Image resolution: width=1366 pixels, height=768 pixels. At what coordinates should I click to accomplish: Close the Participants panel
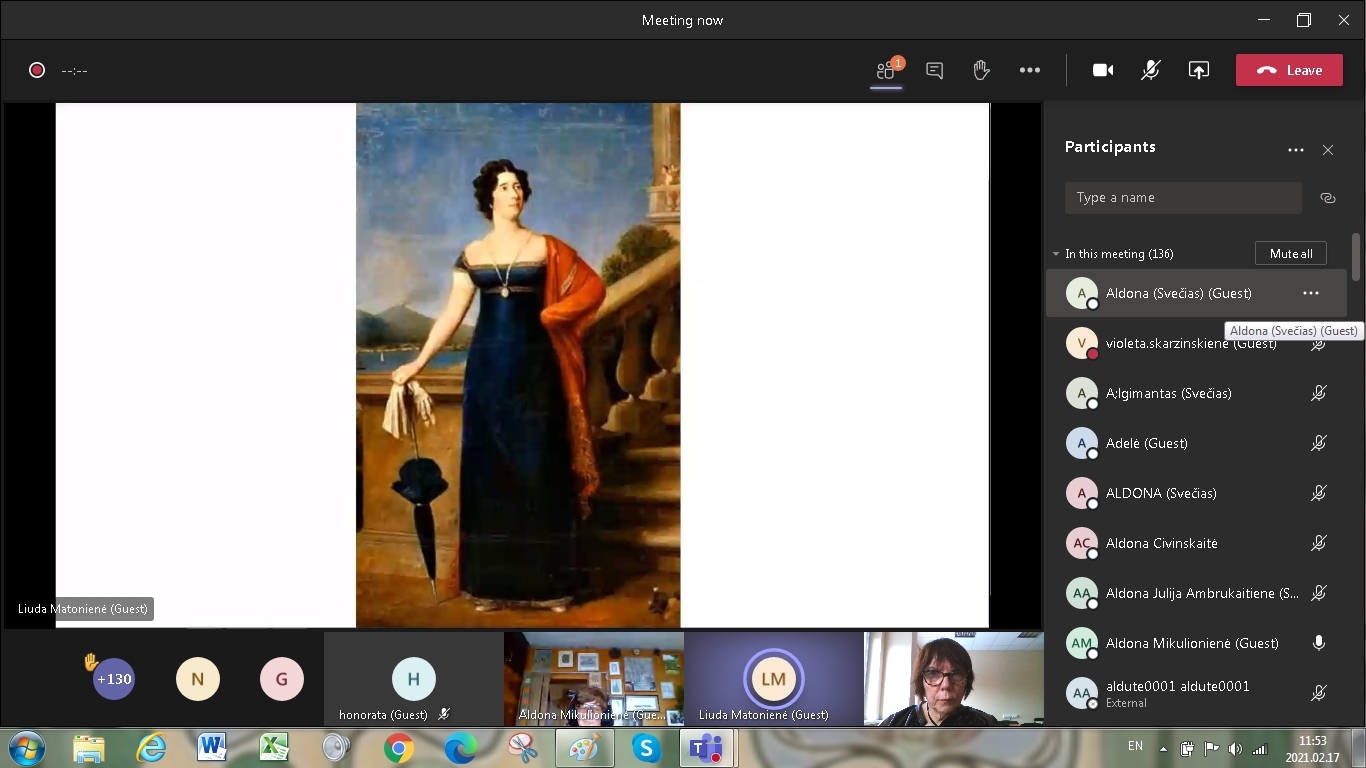(1327, 150)
